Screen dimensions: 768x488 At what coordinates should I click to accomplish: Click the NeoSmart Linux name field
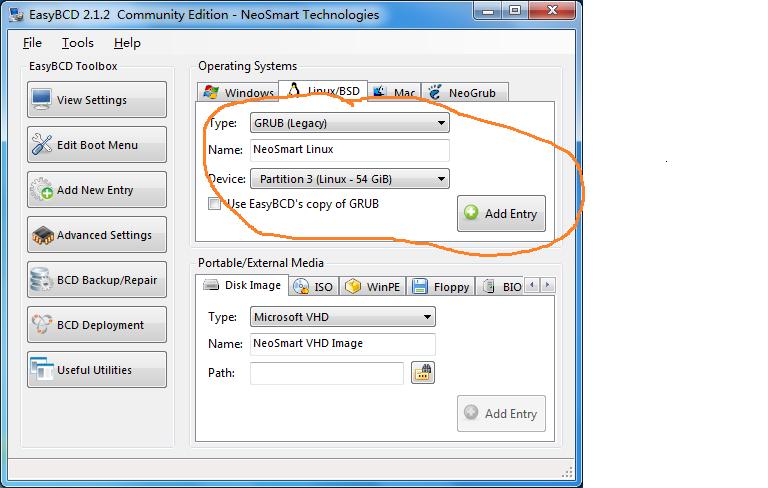348,150
